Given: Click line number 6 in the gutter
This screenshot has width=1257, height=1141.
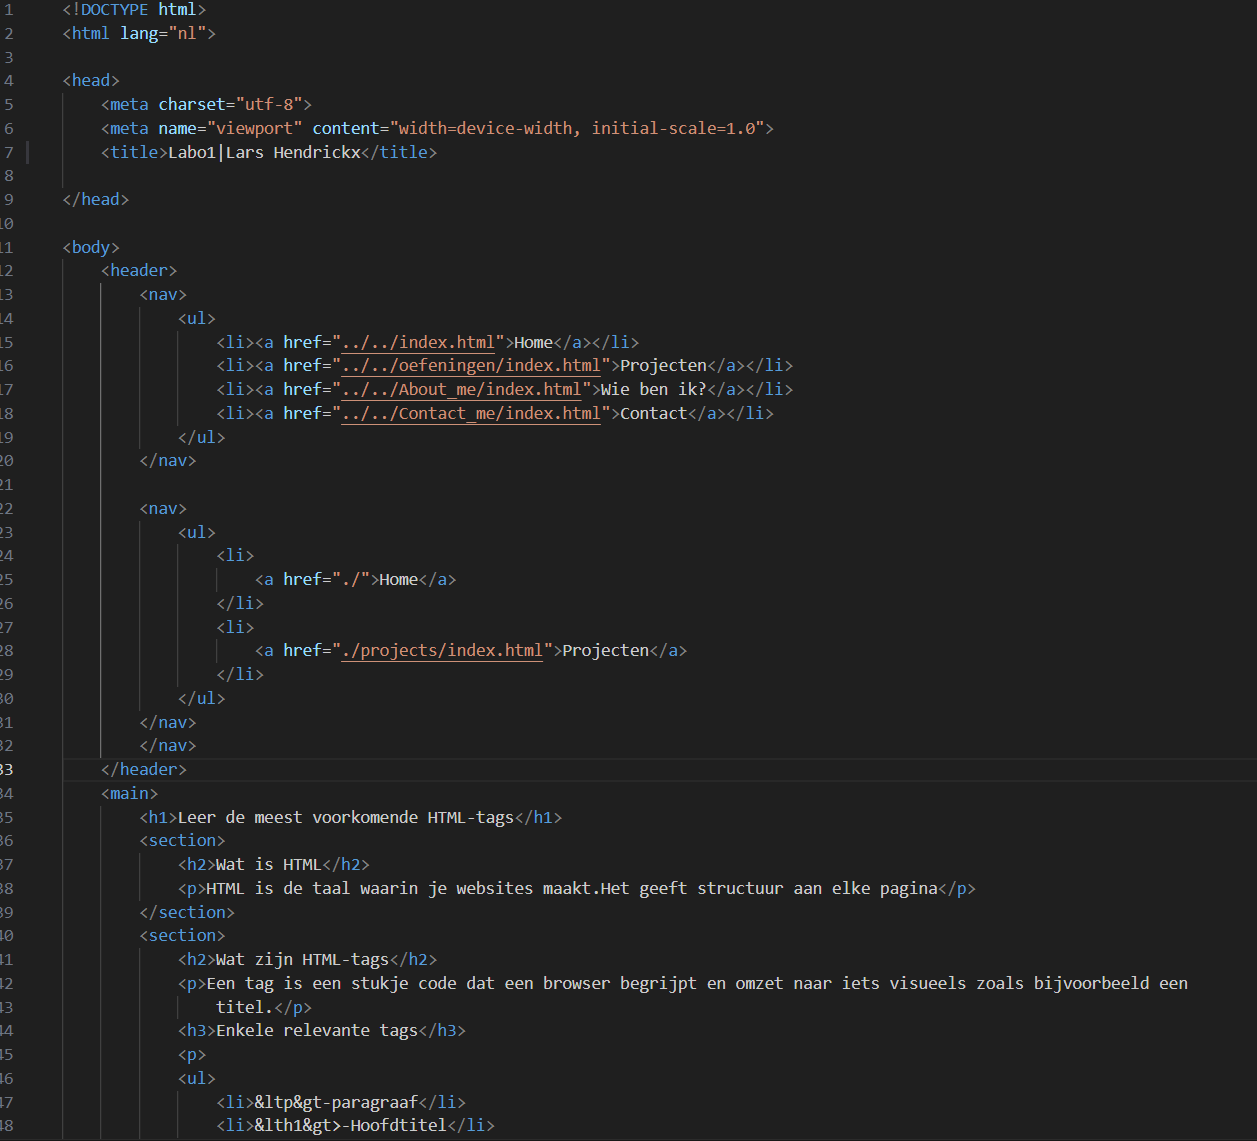Looking at the screenshot, I should tap(9, 129).
